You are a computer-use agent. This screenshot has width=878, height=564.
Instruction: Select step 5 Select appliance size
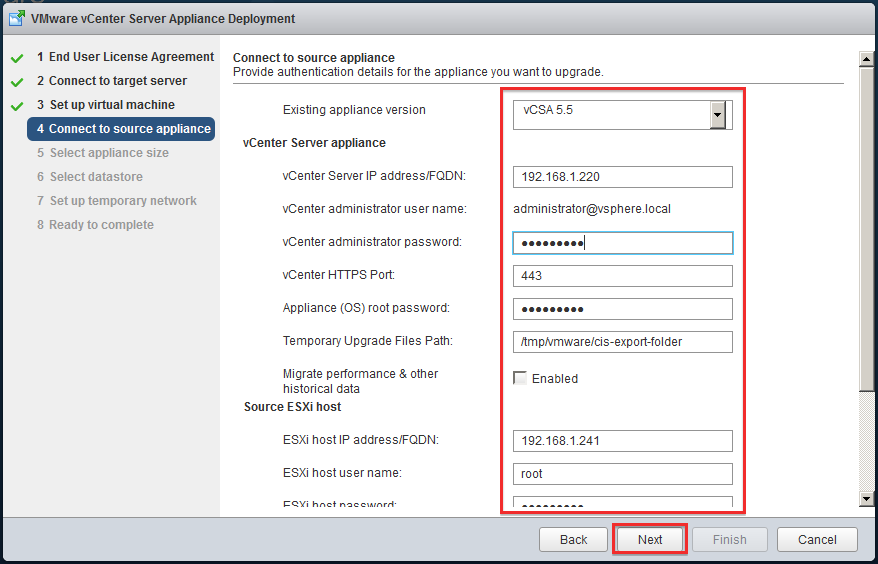point(103,153)
